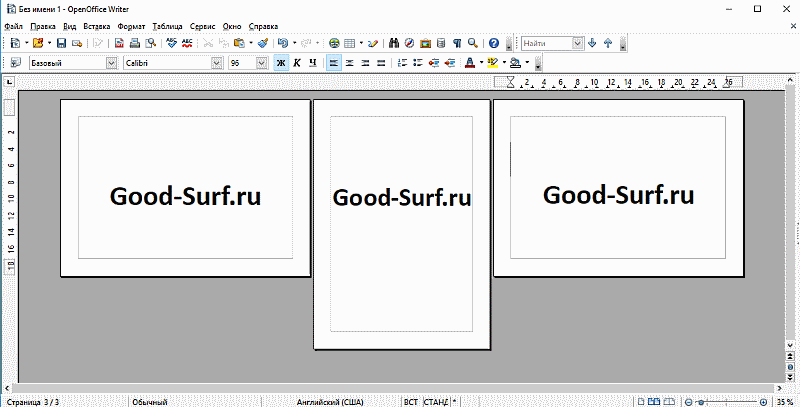Image resolution: width=800 pixels, height=407 pixels.
Task: Toggle nonprinting characters pilcrow icon
Action: 457,43
